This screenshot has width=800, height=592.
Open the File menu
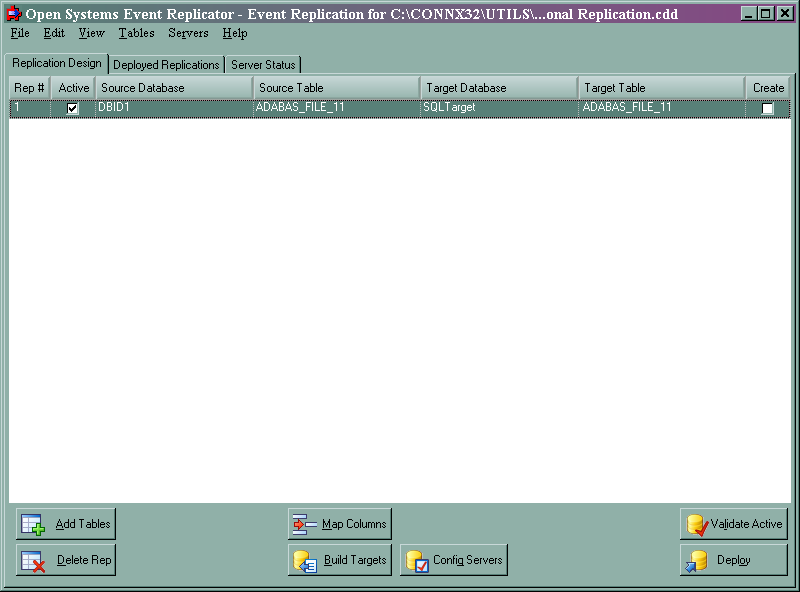point(19,33)
